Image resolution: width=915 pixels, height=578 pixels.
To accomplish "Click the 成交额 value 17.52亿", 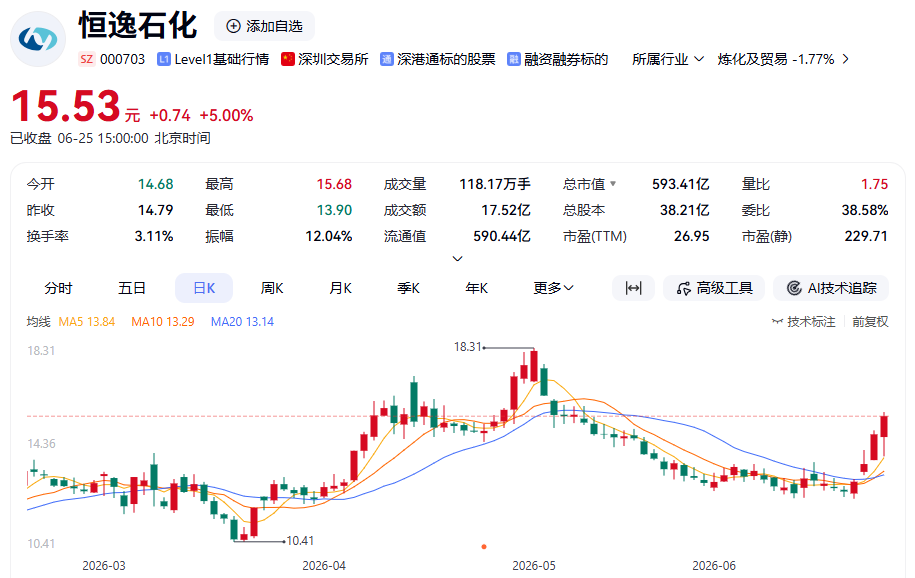I will pos(505,210).
